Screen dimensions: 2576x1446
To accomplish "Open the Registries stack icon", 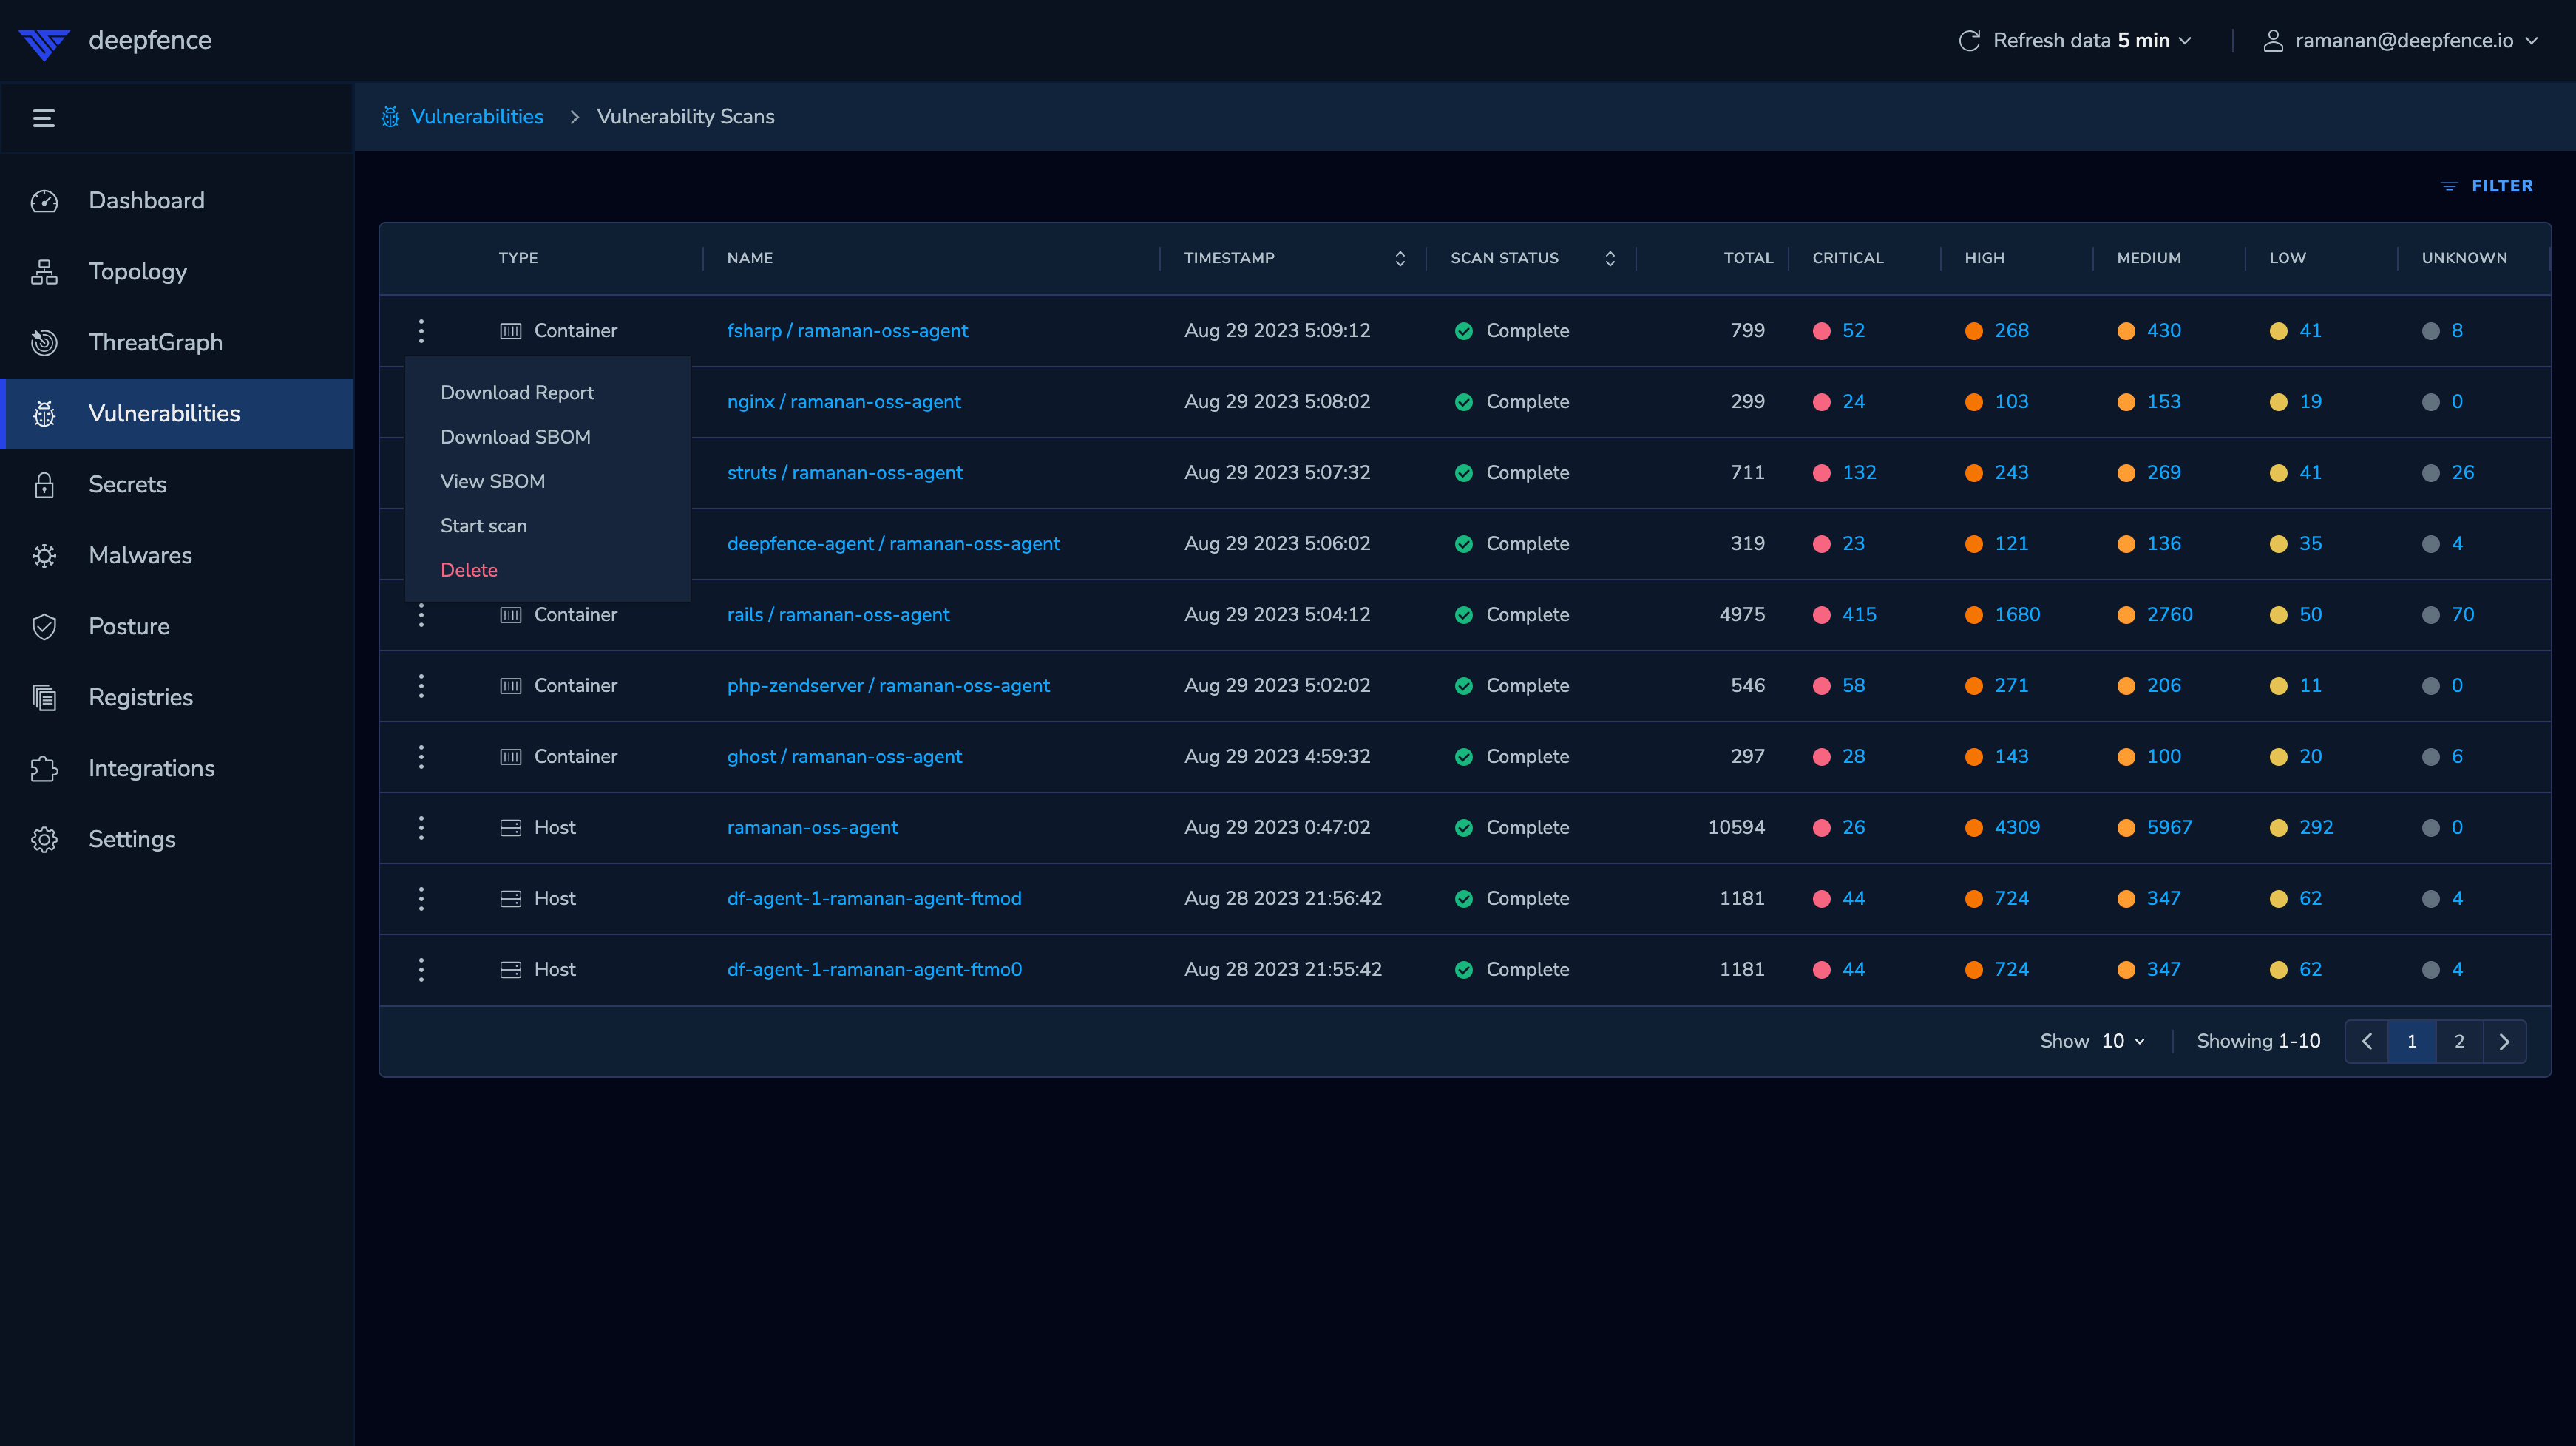I will point(44,698).
